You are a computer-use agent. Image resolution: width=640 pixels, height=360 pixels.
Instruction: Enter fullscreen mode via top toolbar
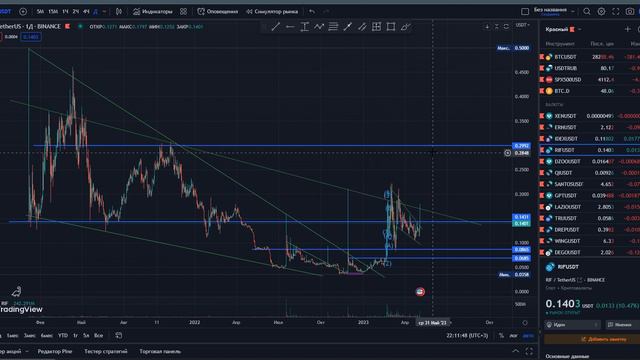(x=616, y=11)
